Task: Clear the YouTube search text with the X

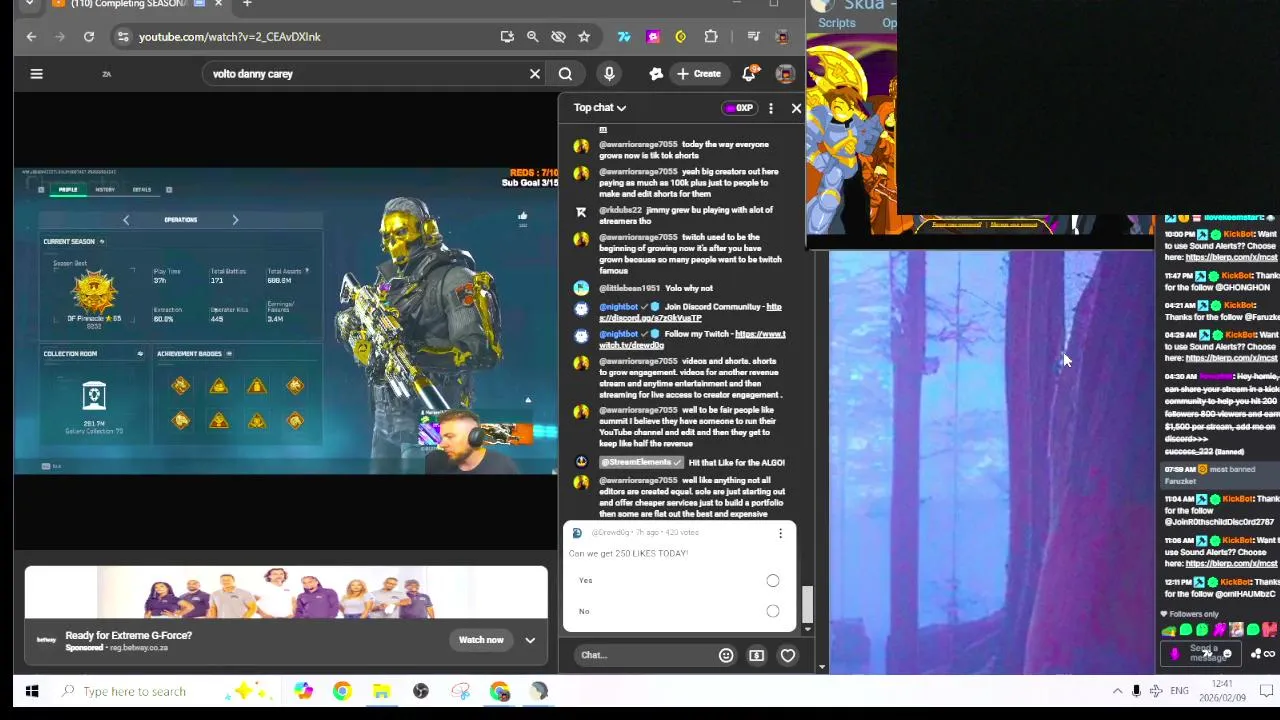Action: [535, 73]
